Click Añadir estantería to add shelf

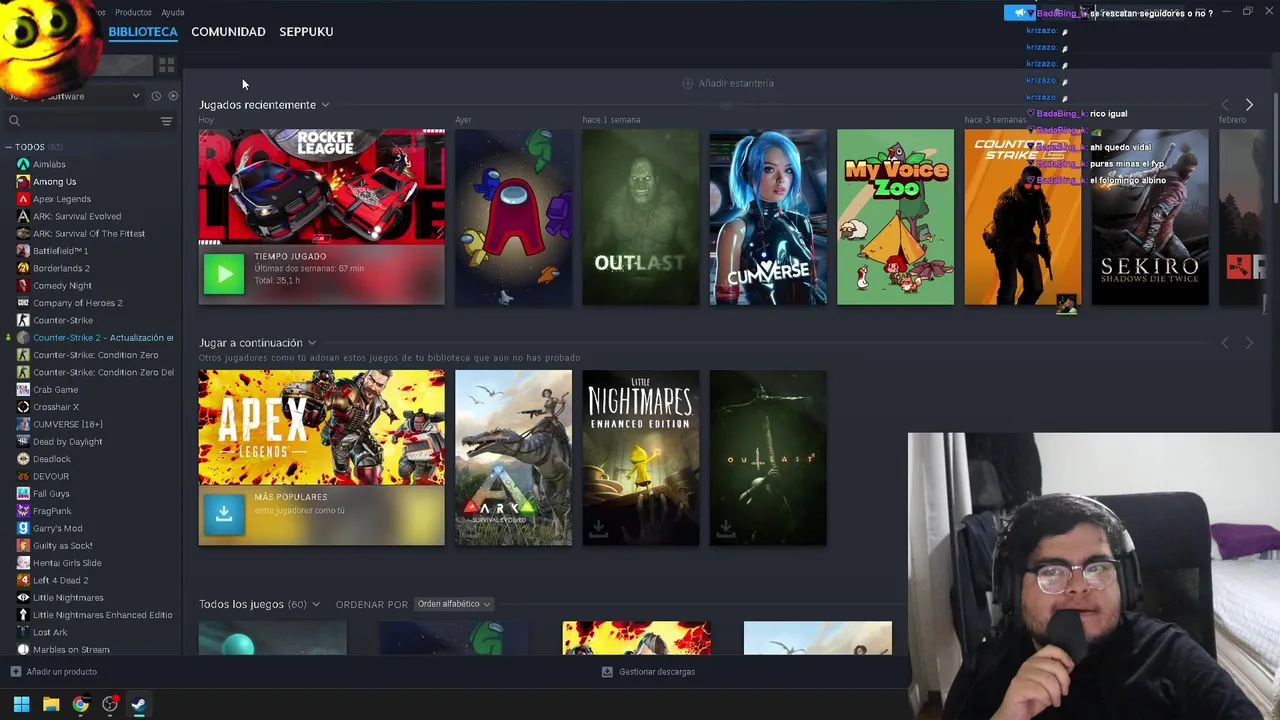(728, 83)
